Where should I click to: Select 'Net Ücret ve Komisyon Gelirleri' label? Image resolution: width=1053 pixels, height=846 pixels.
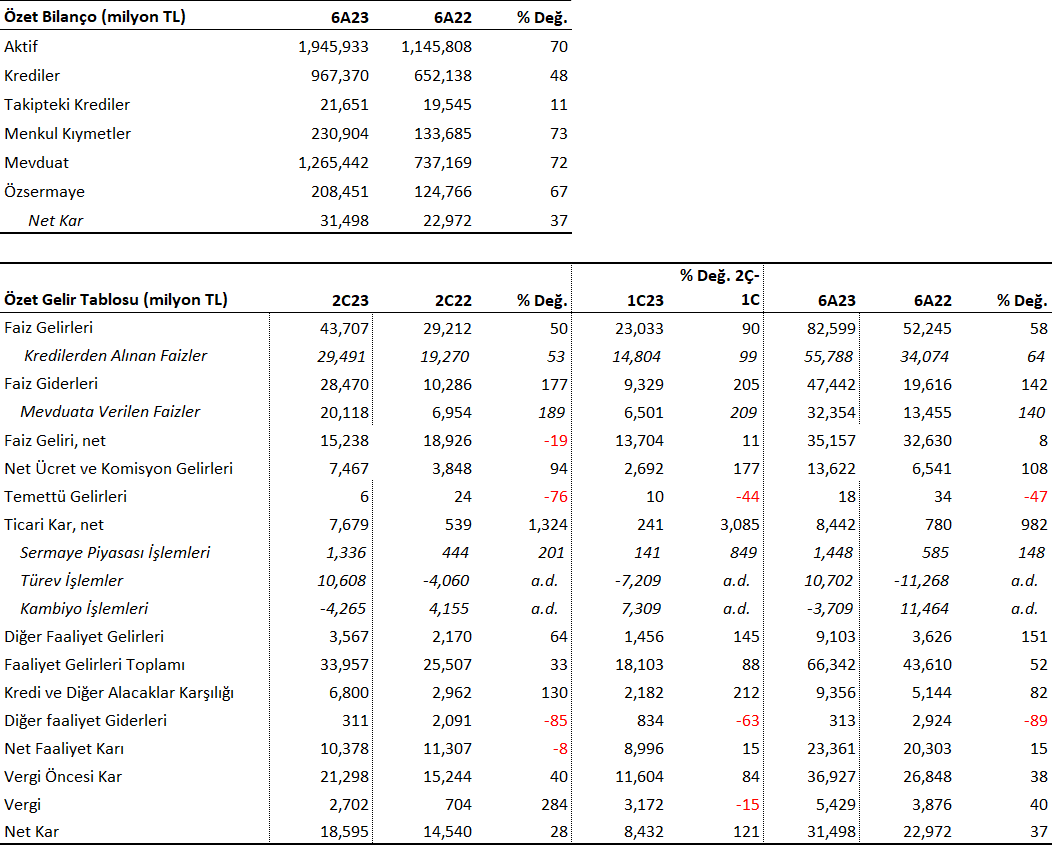(118, 469)
